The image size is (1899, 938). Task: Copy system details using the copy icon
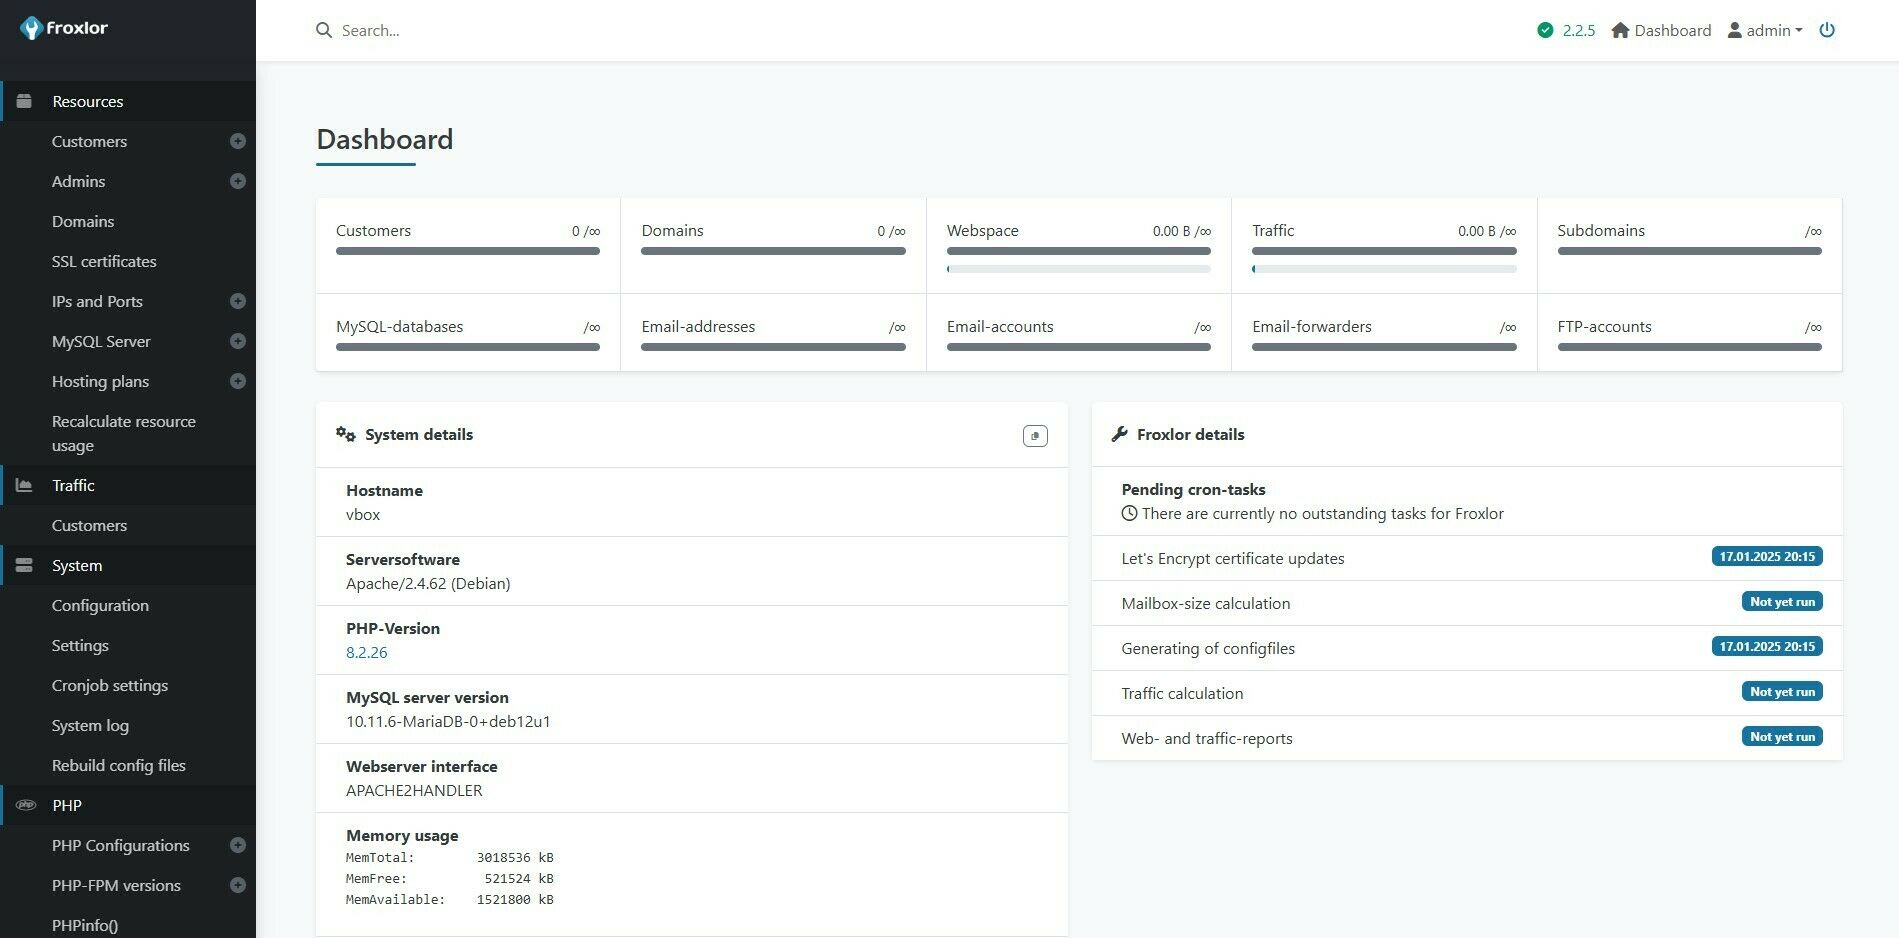pos(1035,435)
